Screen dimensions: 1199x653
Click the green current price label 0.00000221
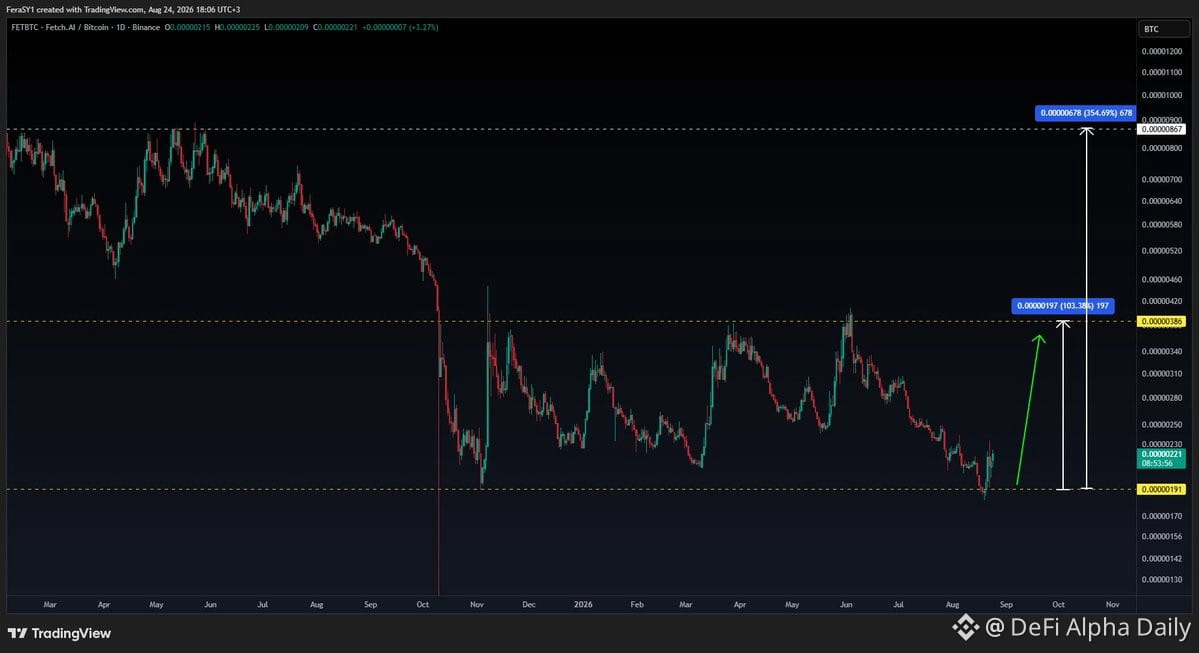pyautogui.click(x=1162, y=454)
